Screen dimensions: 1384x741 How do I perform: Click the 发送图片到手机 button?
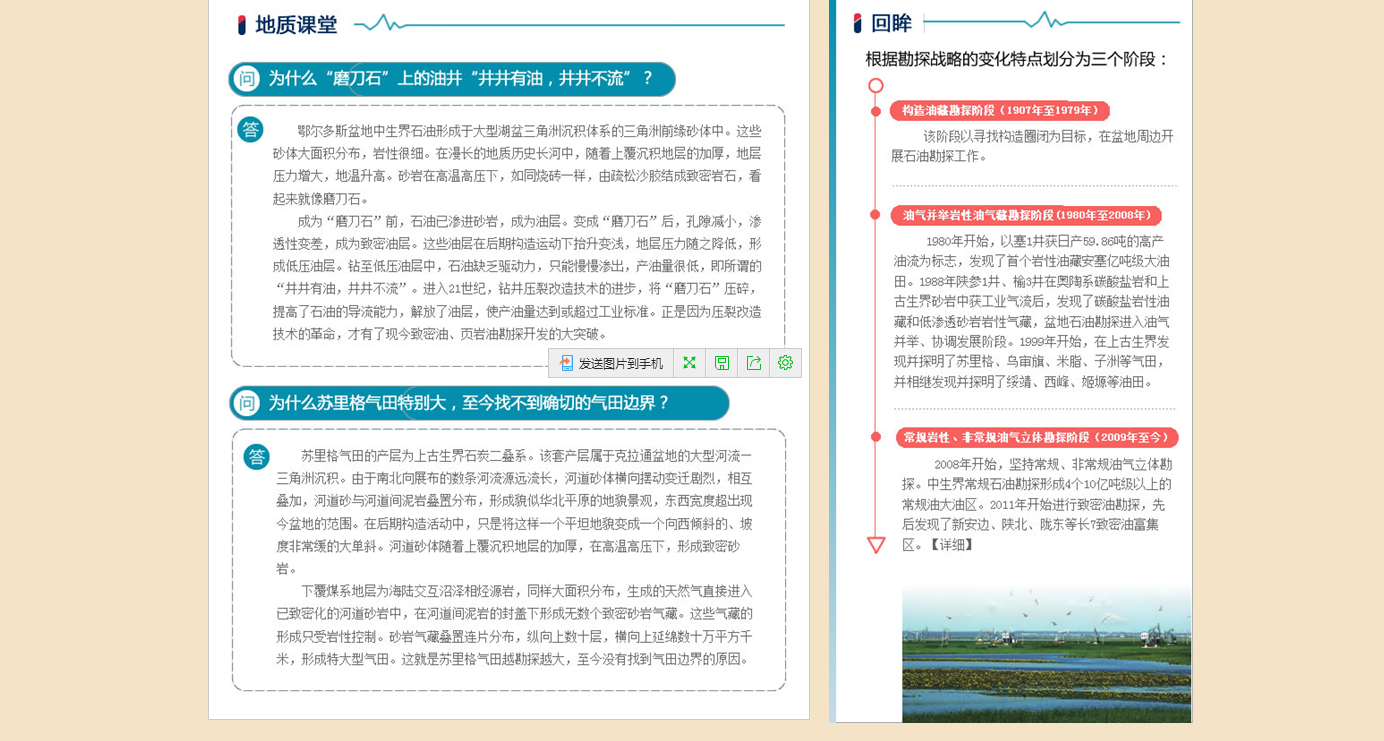point(611,363)
